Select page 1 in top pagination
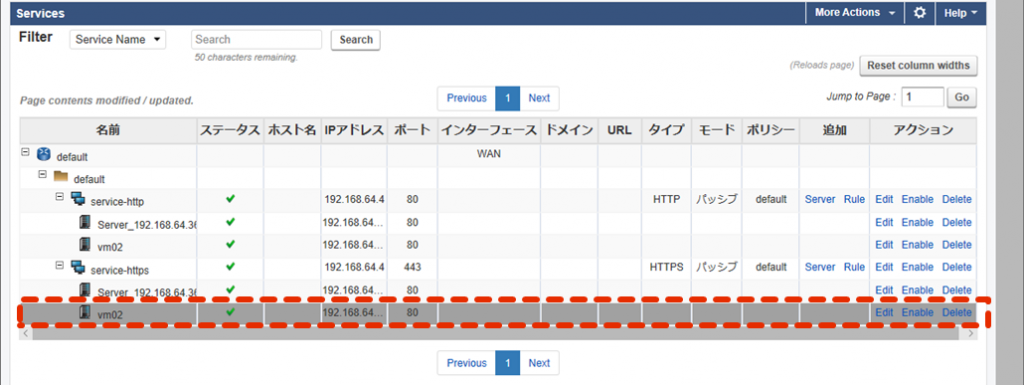Image resolution: width=1024 pixels, height=385 pixels. pos(507,98)
